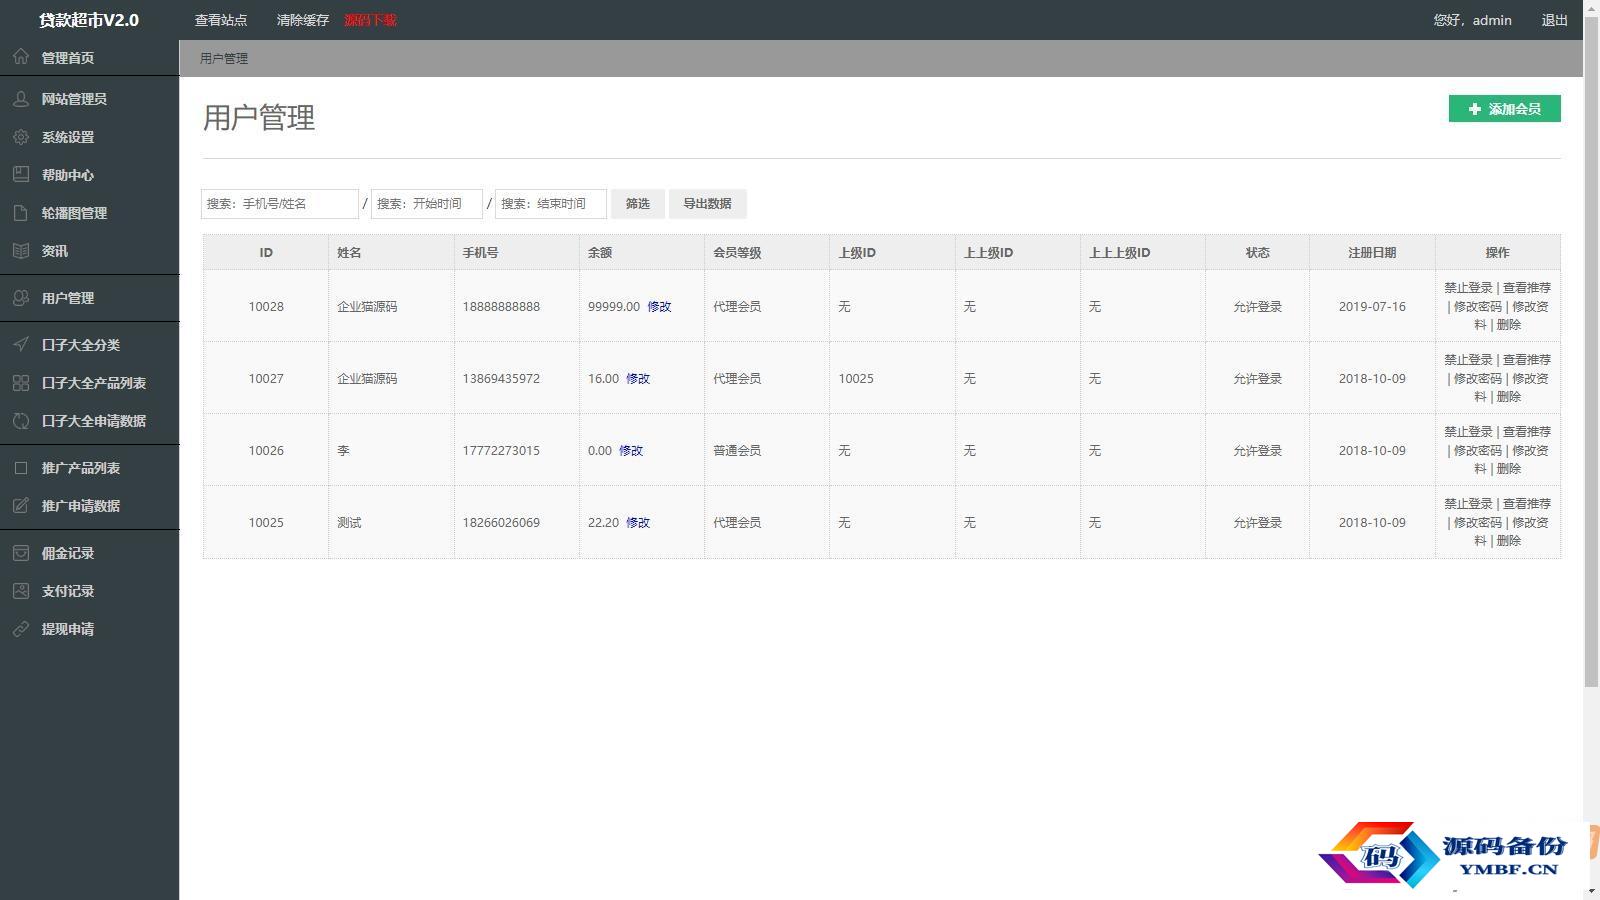This screenshot has height=900, width=1600.
Task: Click the 会员等级 column header
Action: point(737,253)
